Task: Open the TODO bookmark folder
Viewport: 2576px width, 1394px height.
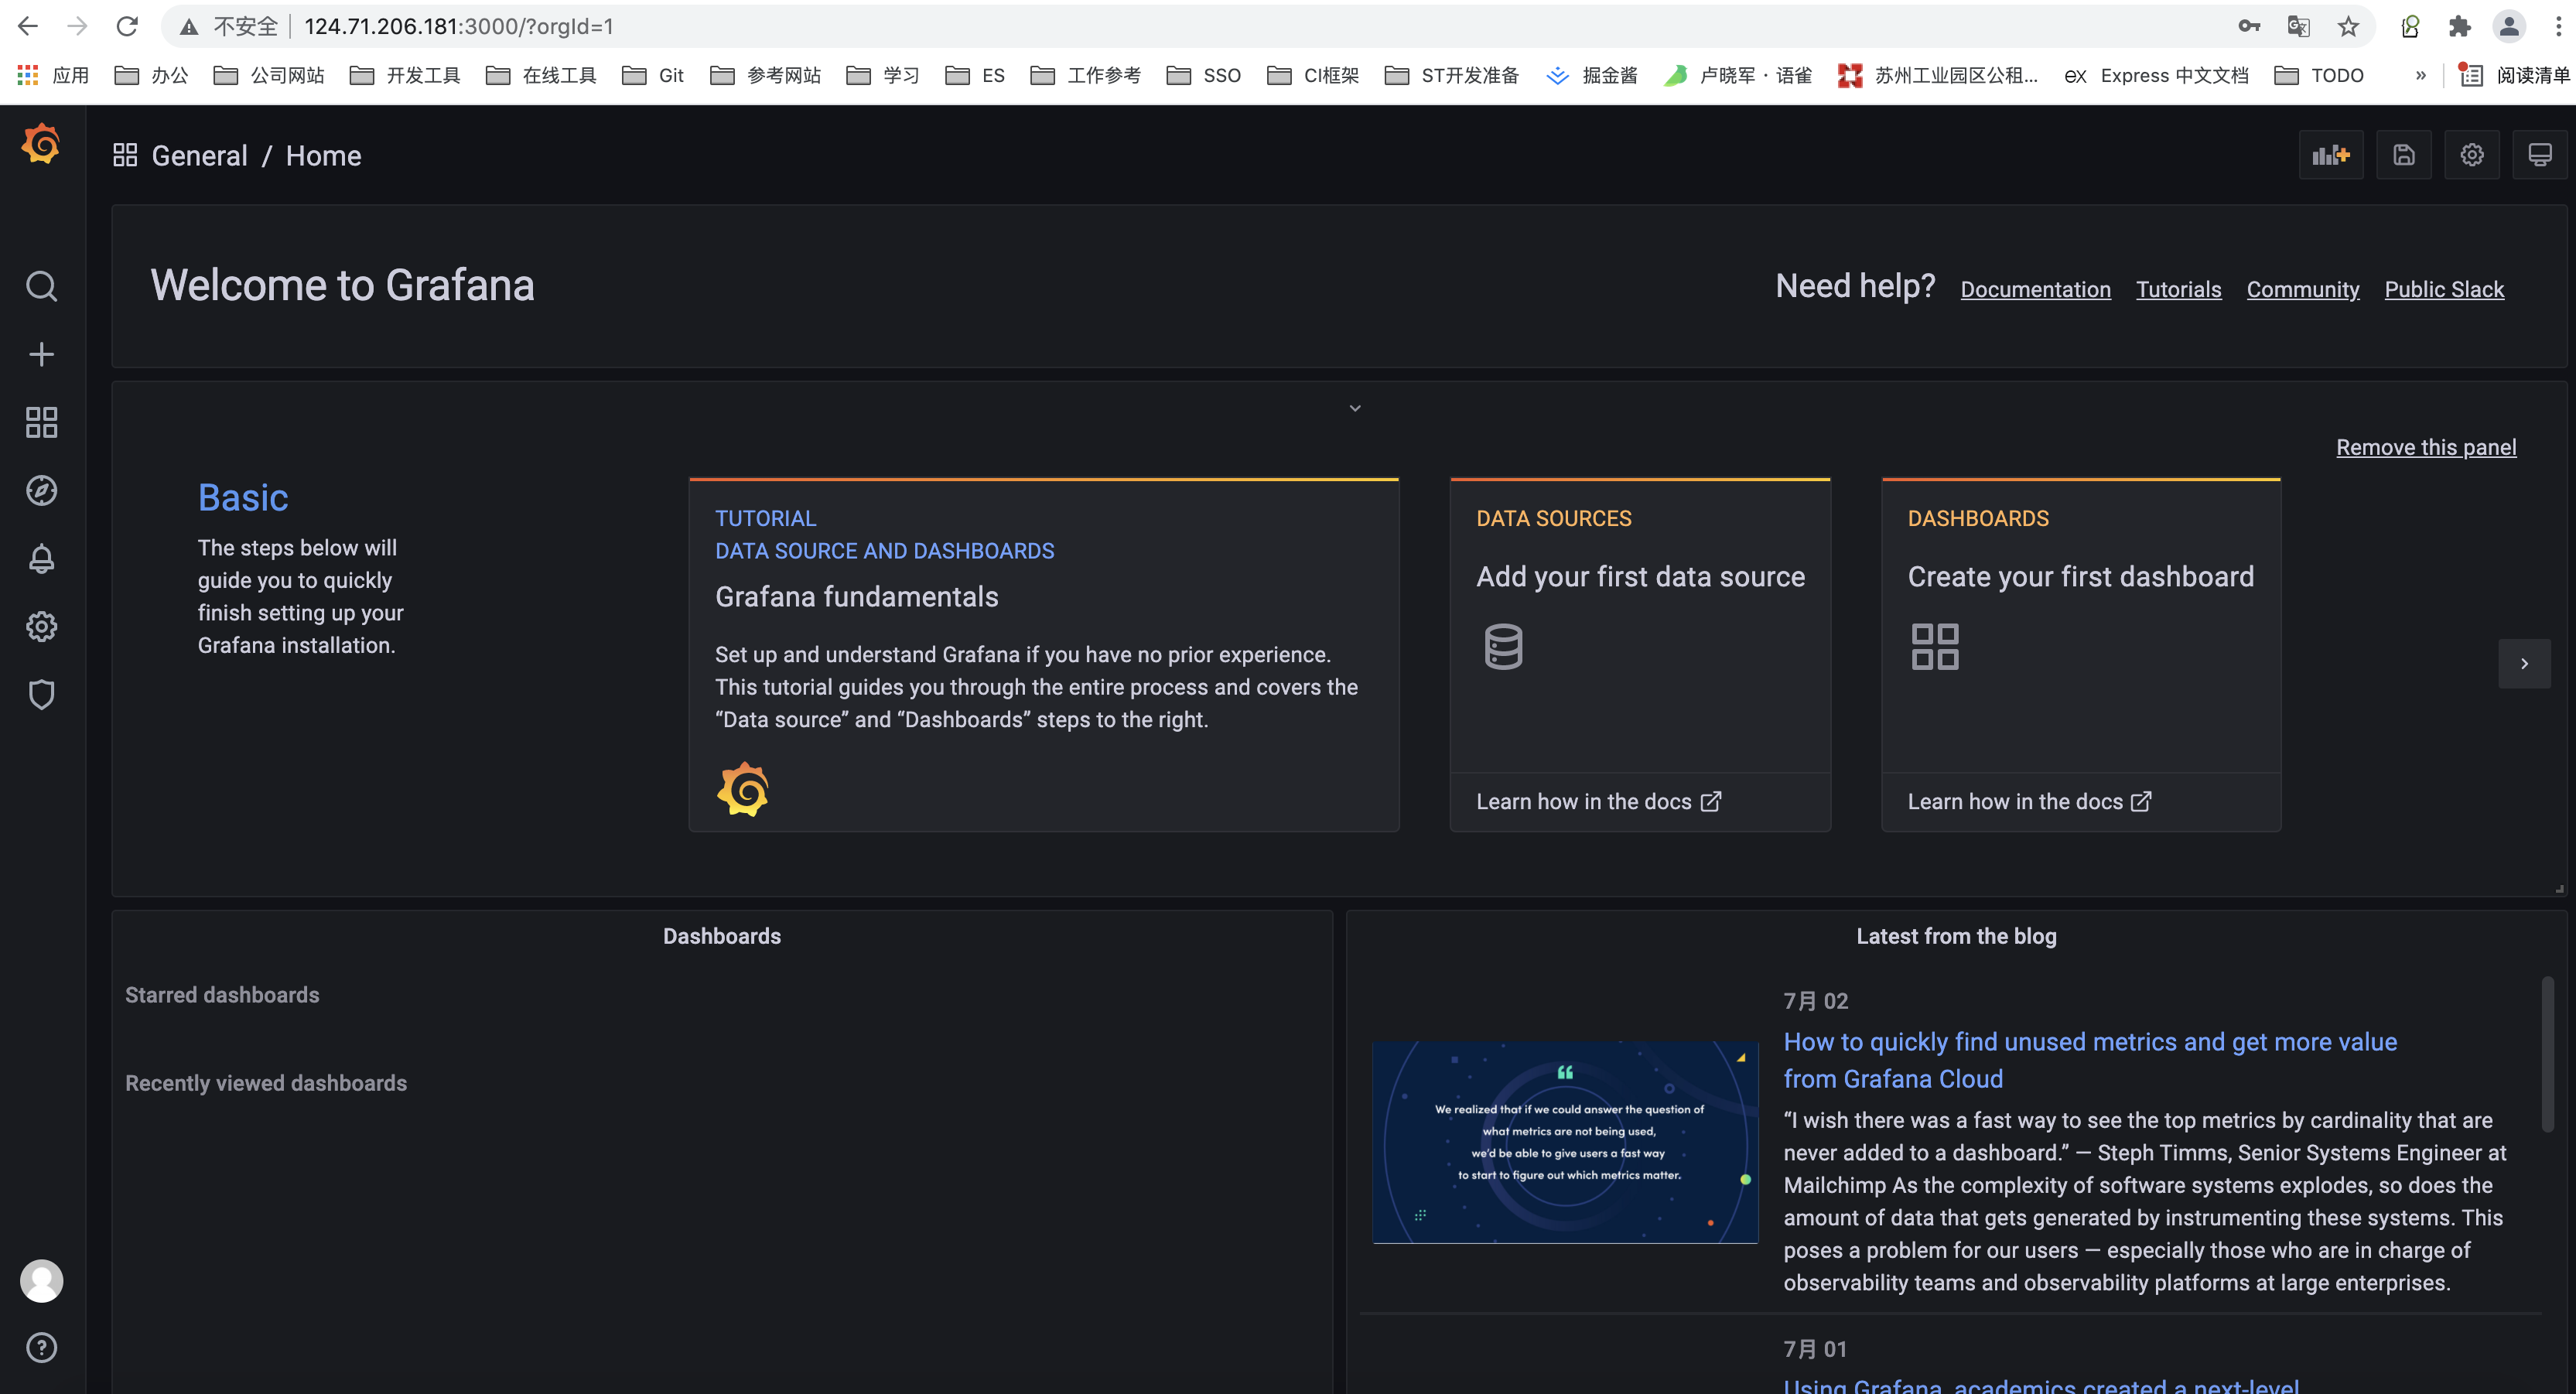Action: pyautogui.click(x=2319, y=75)
